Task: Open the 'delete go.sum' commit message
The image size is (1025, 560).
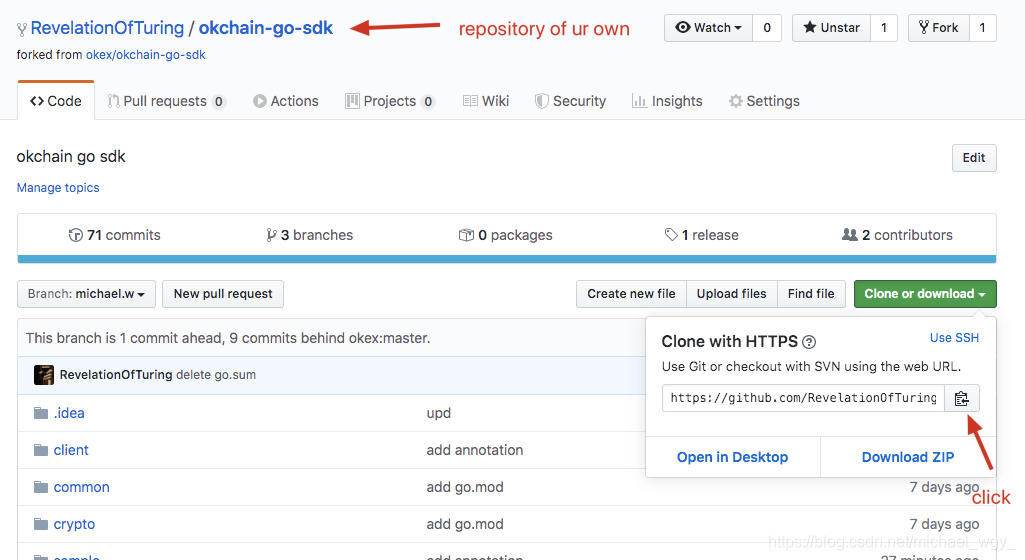Action: pos(216,375)
